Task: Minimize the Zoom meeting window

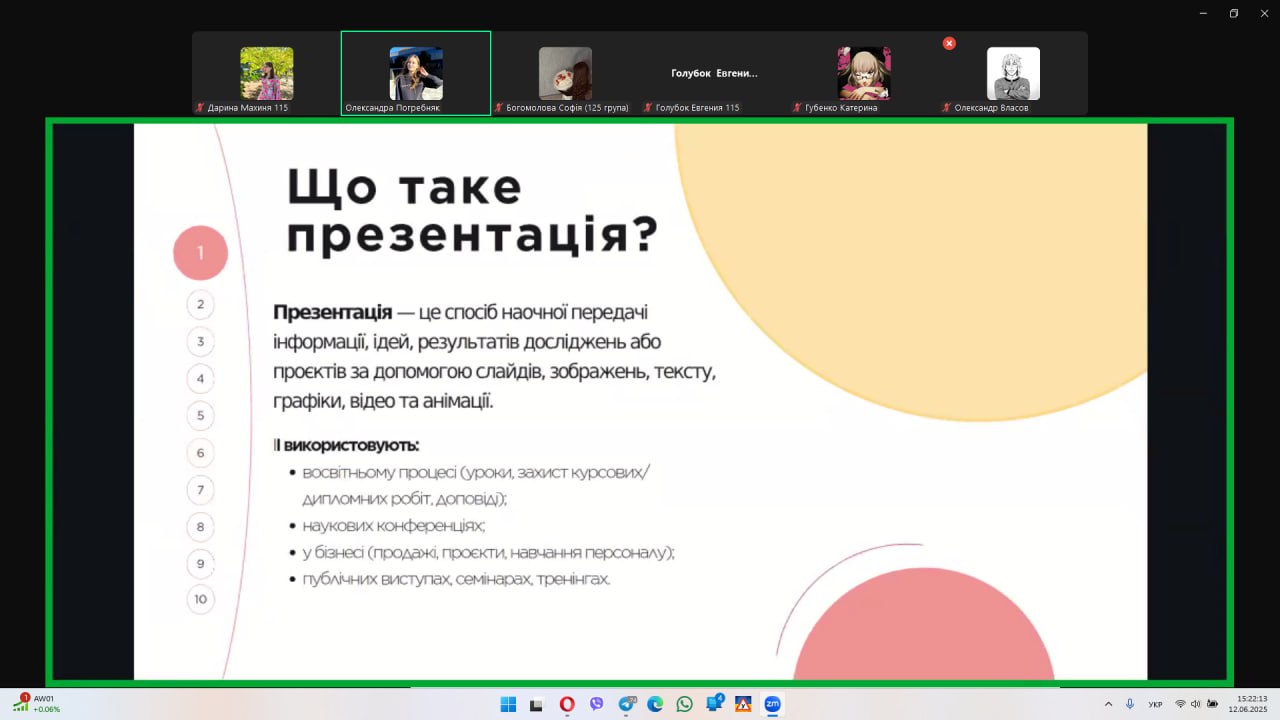Action: [1204, 13]
